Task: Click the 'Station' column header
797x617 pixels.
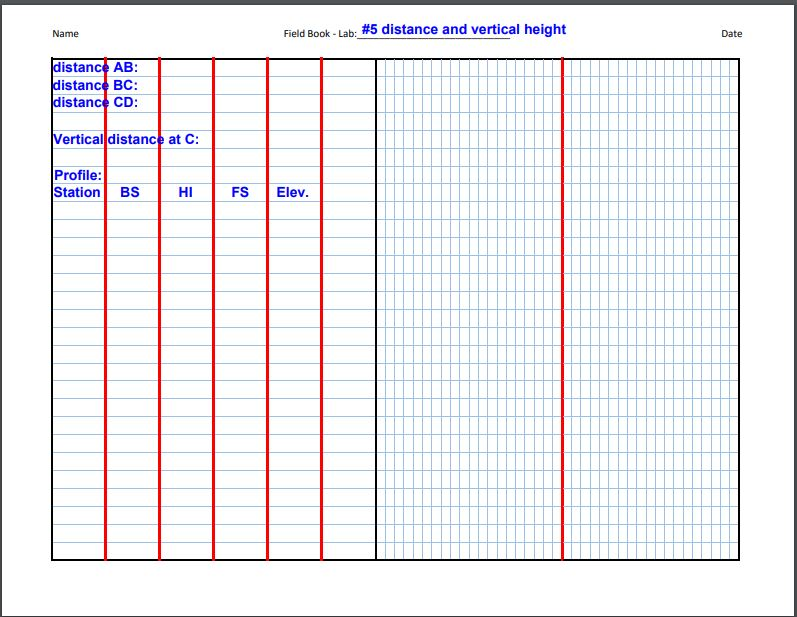Action: (77, 193)
